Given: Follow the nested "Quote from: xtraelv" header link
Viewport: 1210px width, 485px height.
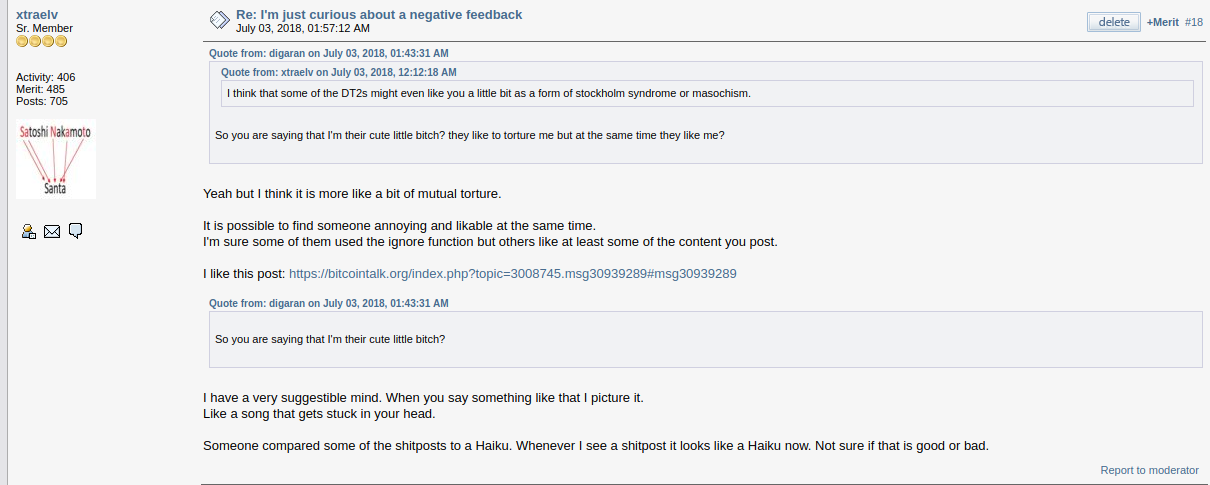Looking at the screenshot, I should 339,72.
